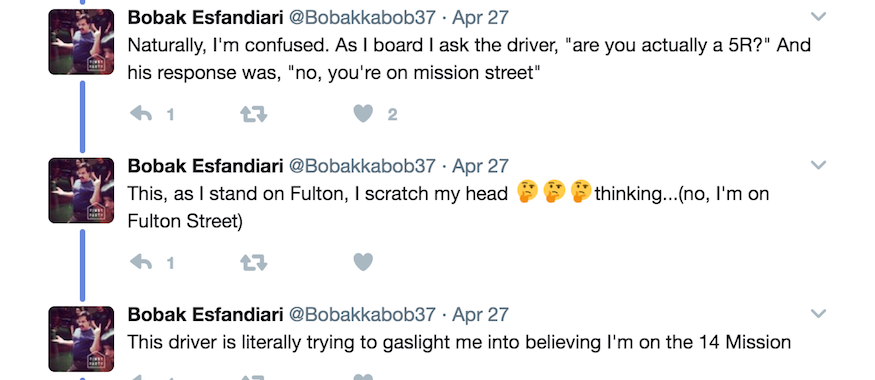
Task: Open the Apr 27 timestamp of the first tweet
Action: coord(480,17)
